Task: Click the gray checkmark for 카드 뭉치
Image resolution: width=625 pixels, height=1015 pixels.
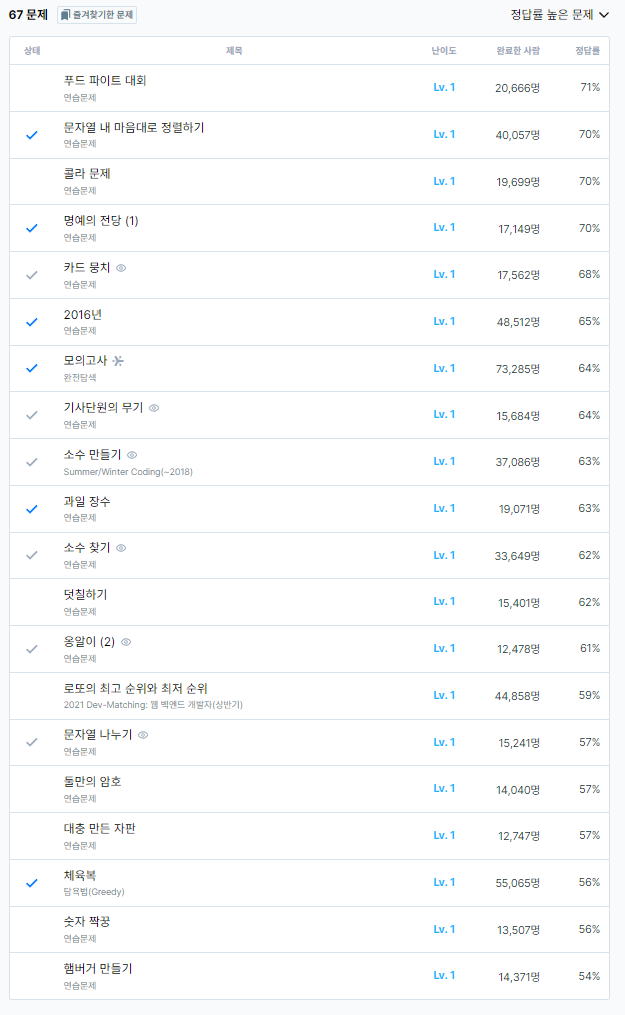Action: (32, 275)
